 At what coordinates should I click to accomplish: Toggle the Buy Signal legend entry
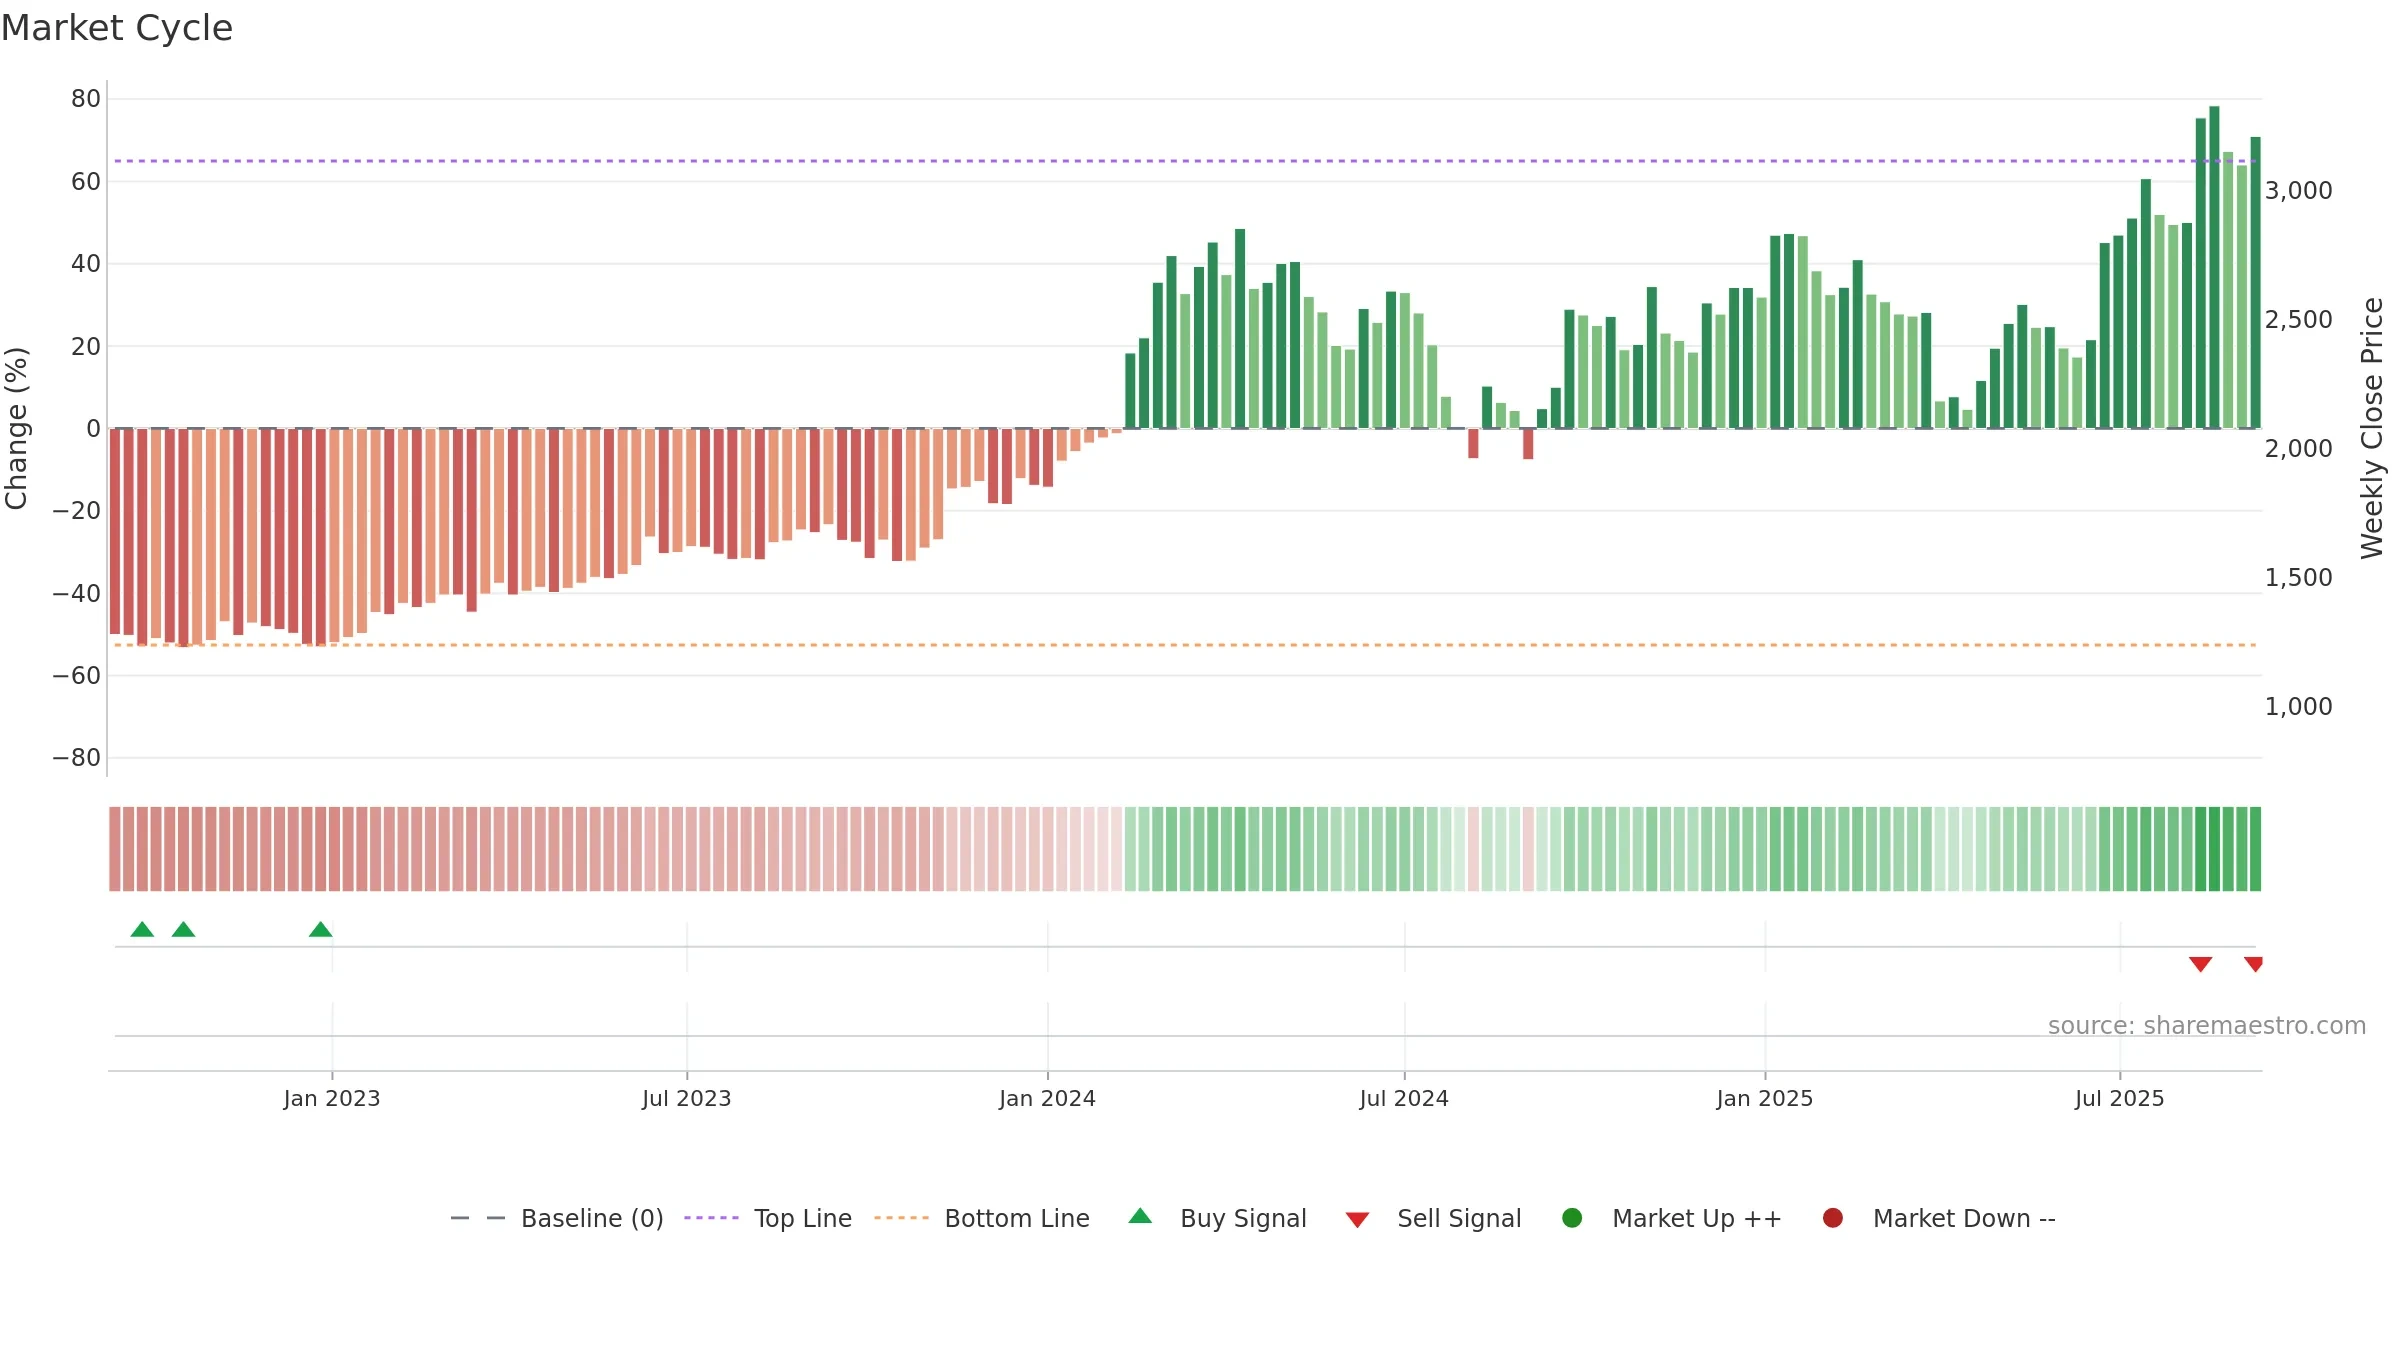click(x=1217, y=1218)
